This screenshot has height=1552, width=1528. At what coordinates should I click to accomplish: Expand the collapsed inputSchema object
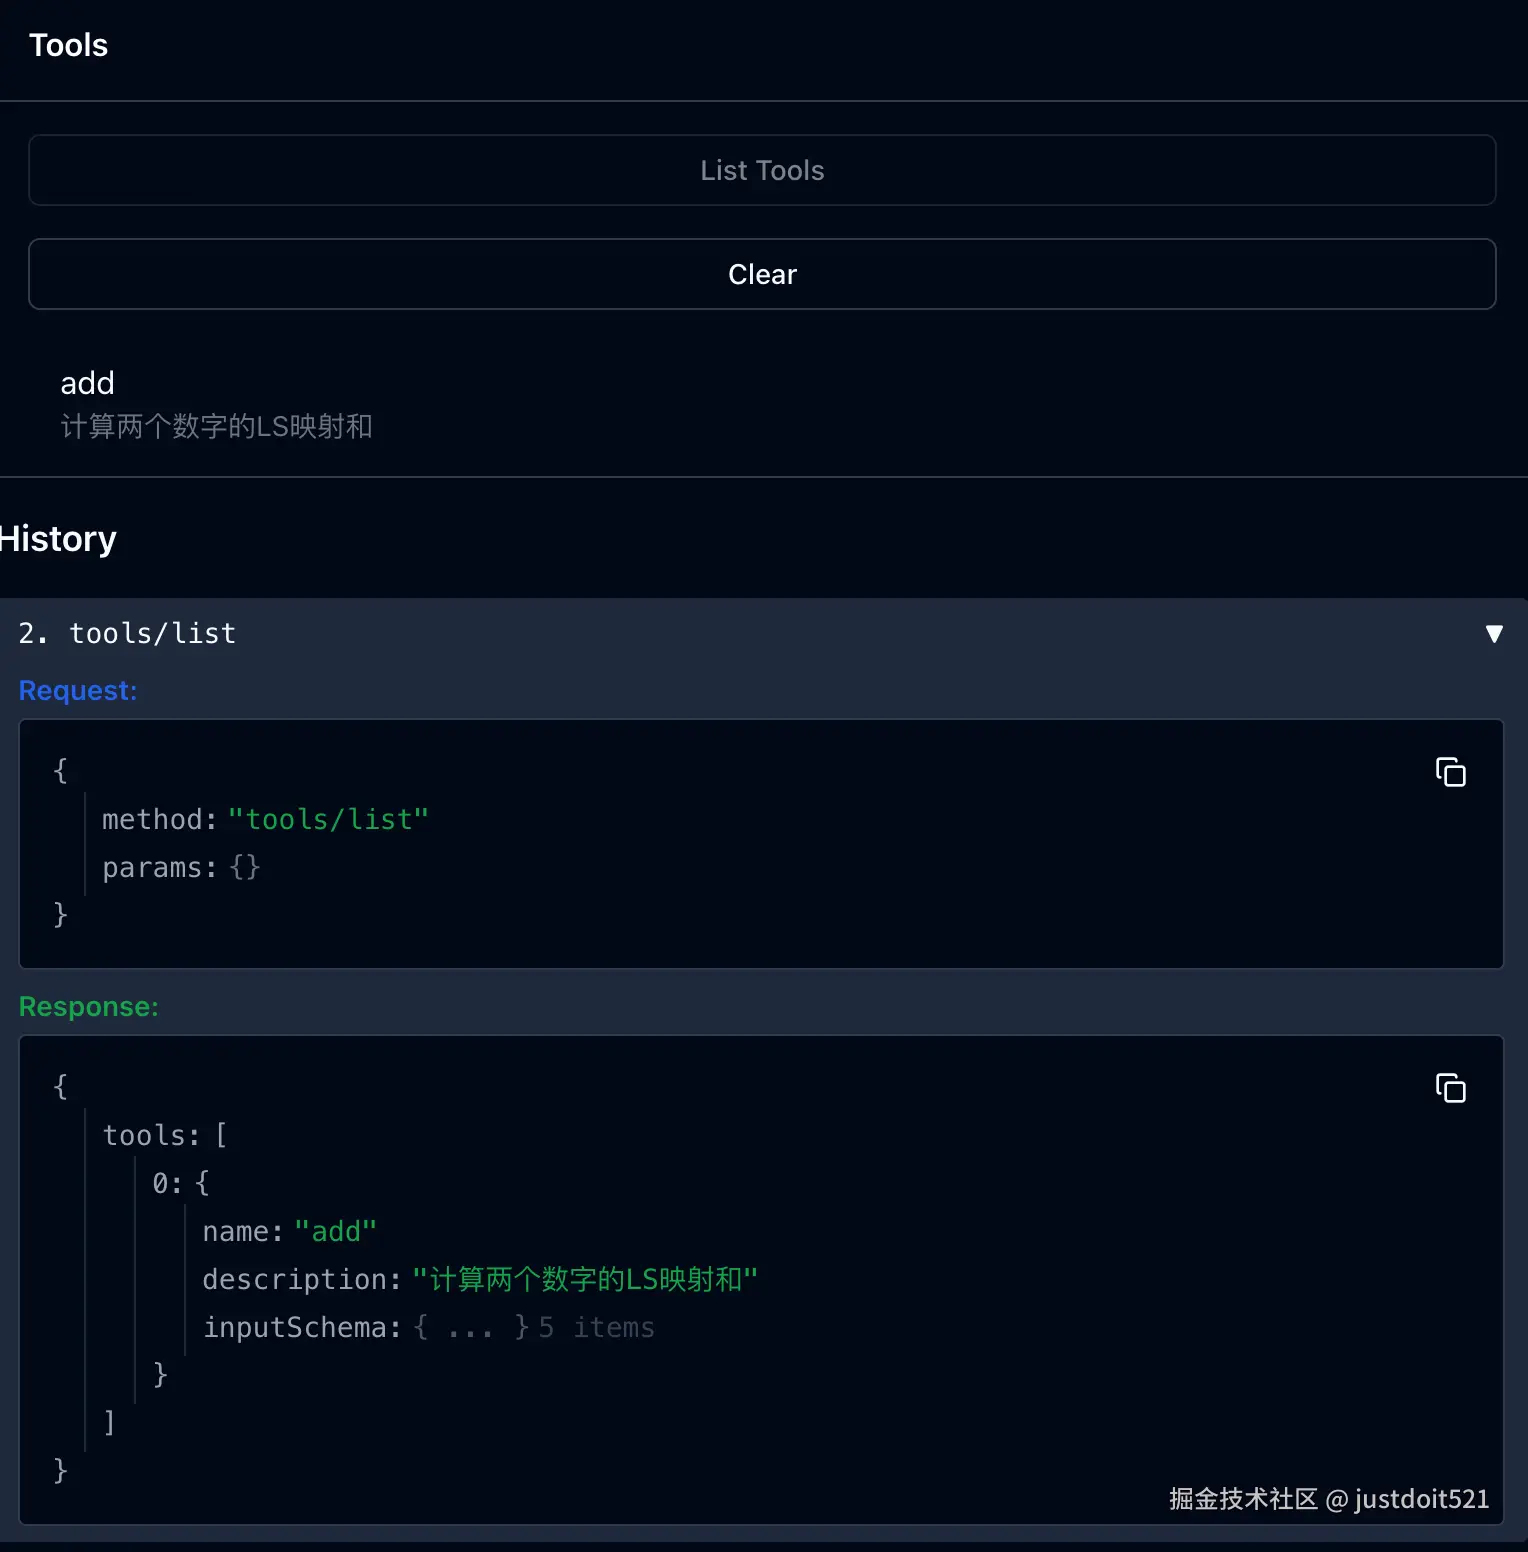click(x=470, y=1328)
